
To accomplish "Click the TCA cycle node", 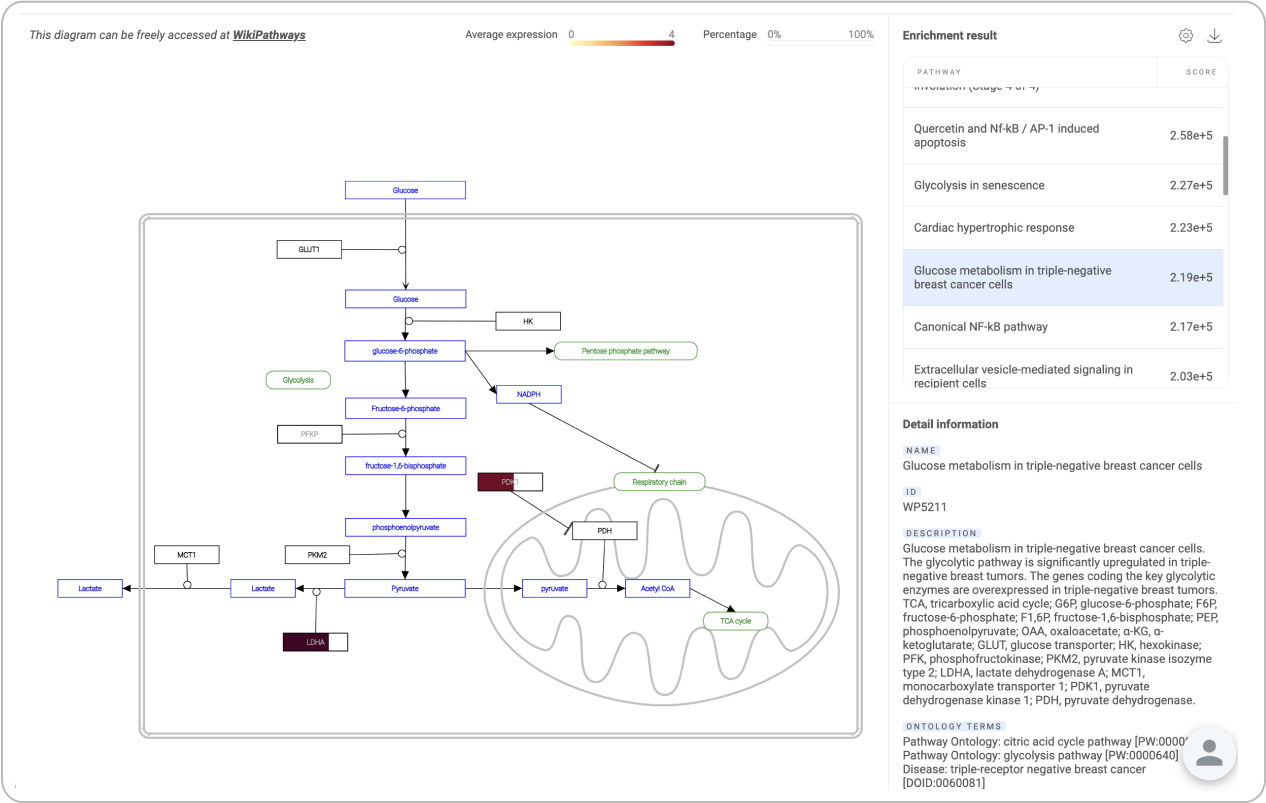I will [735, 621].
